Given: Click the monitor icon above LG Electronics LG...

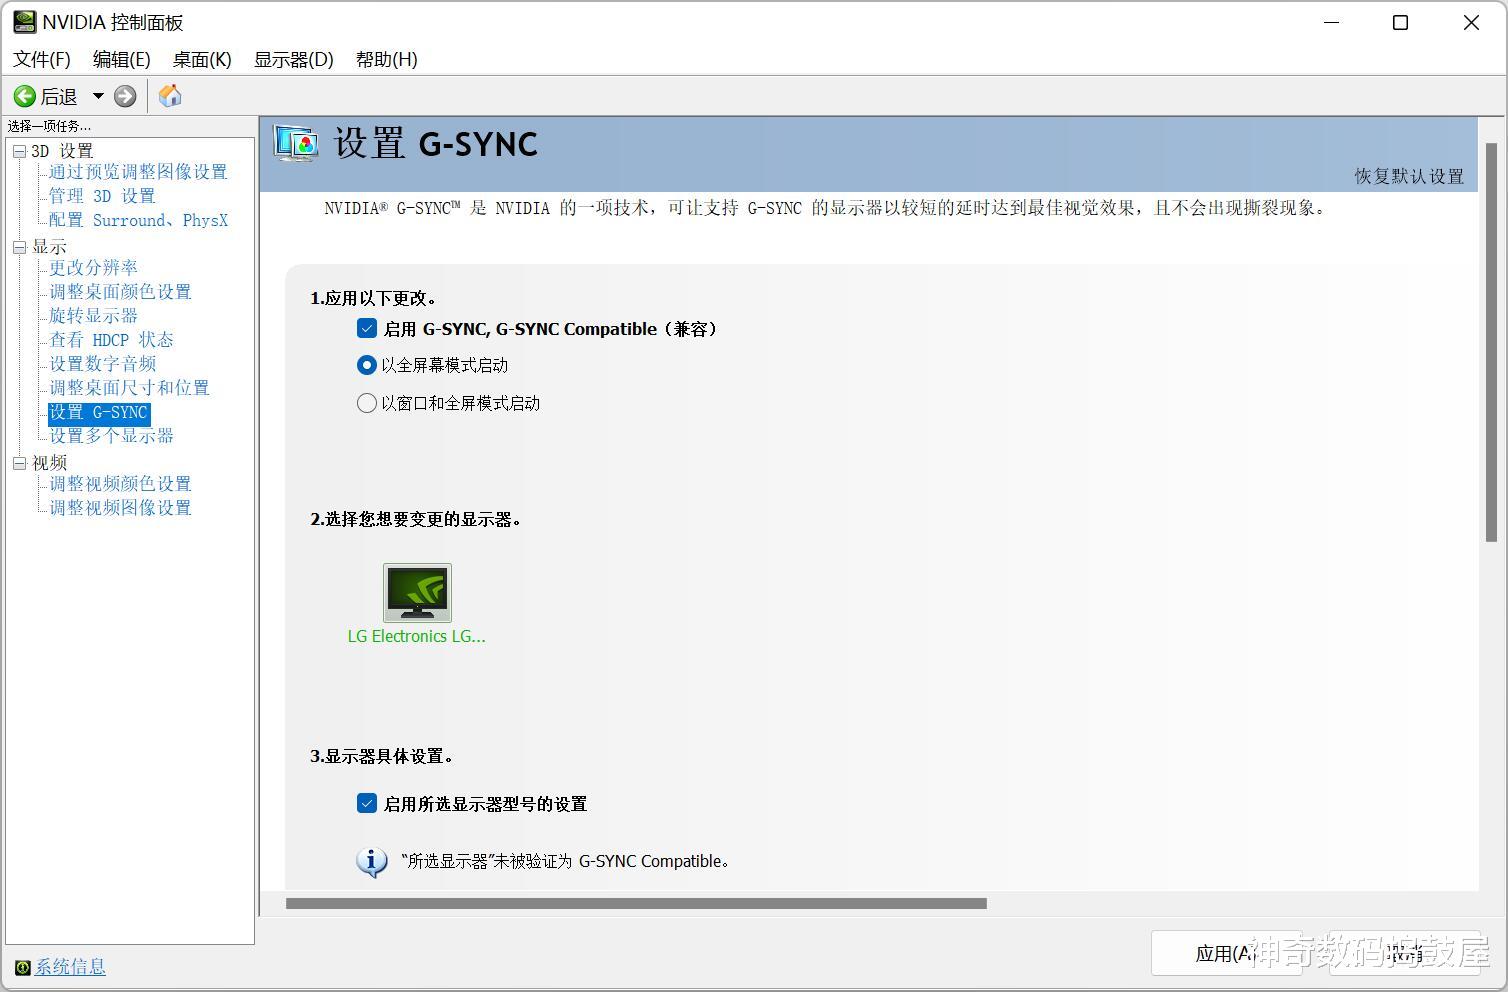Looking at the screenshot, I should point(417,592).
